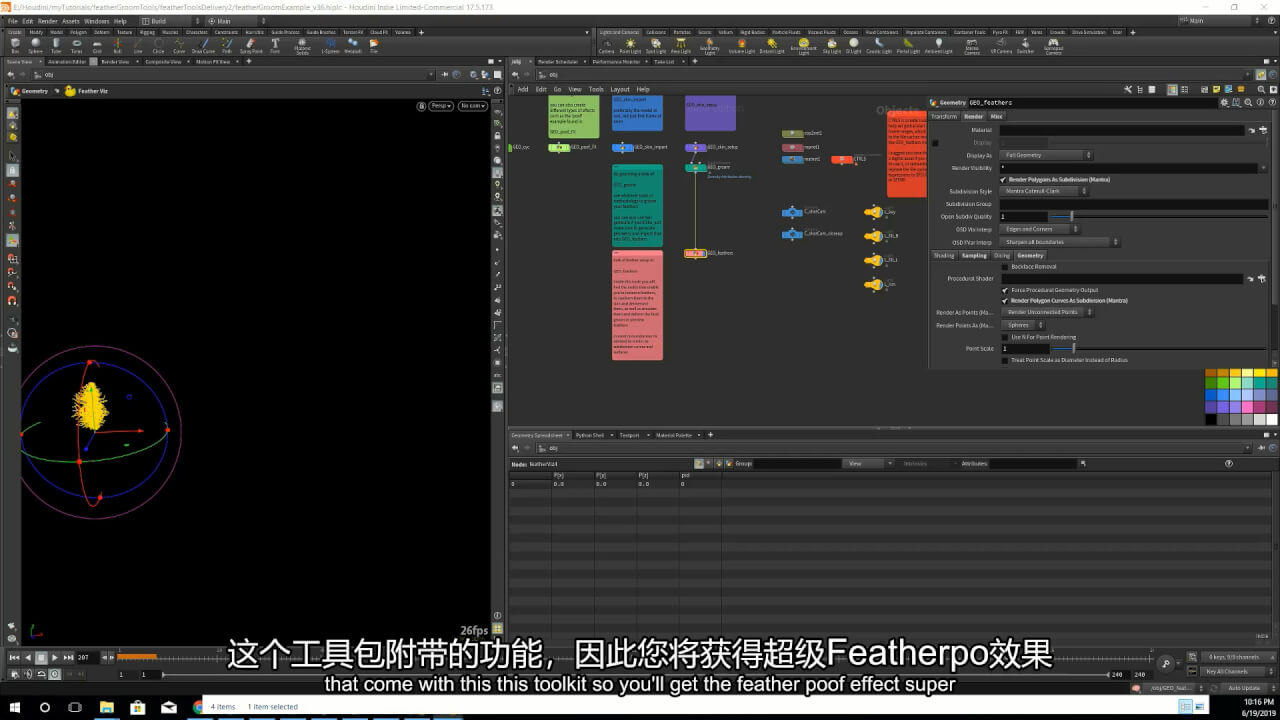The width and height of the screenshot is (1280, 720).
Task: Open the Persp camera dropdown in viewport
Action: click(x=441, y=106)
